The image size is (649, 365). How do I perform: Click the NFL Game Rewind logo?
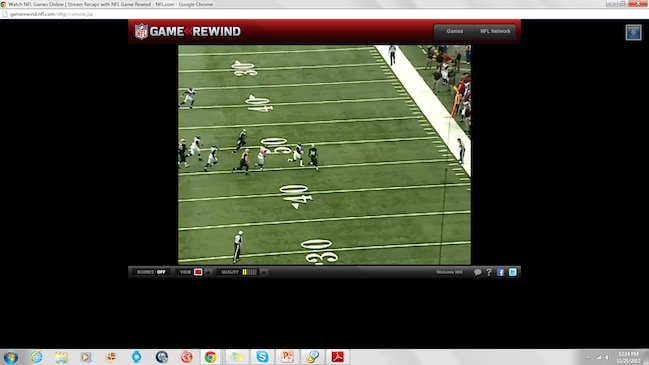pyautogui.click(x=187, y=31)
